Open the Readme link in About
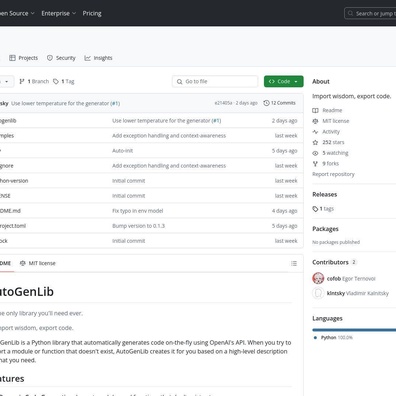This screenshot has height=396, width=396. [332, 110]
